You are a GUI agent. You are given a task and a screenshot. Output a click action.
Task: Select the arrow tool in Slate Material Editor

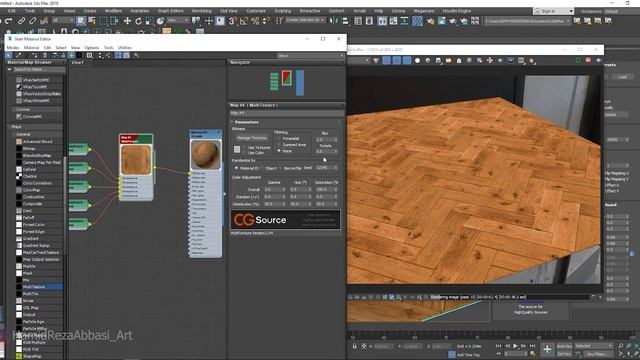[9, 55]
